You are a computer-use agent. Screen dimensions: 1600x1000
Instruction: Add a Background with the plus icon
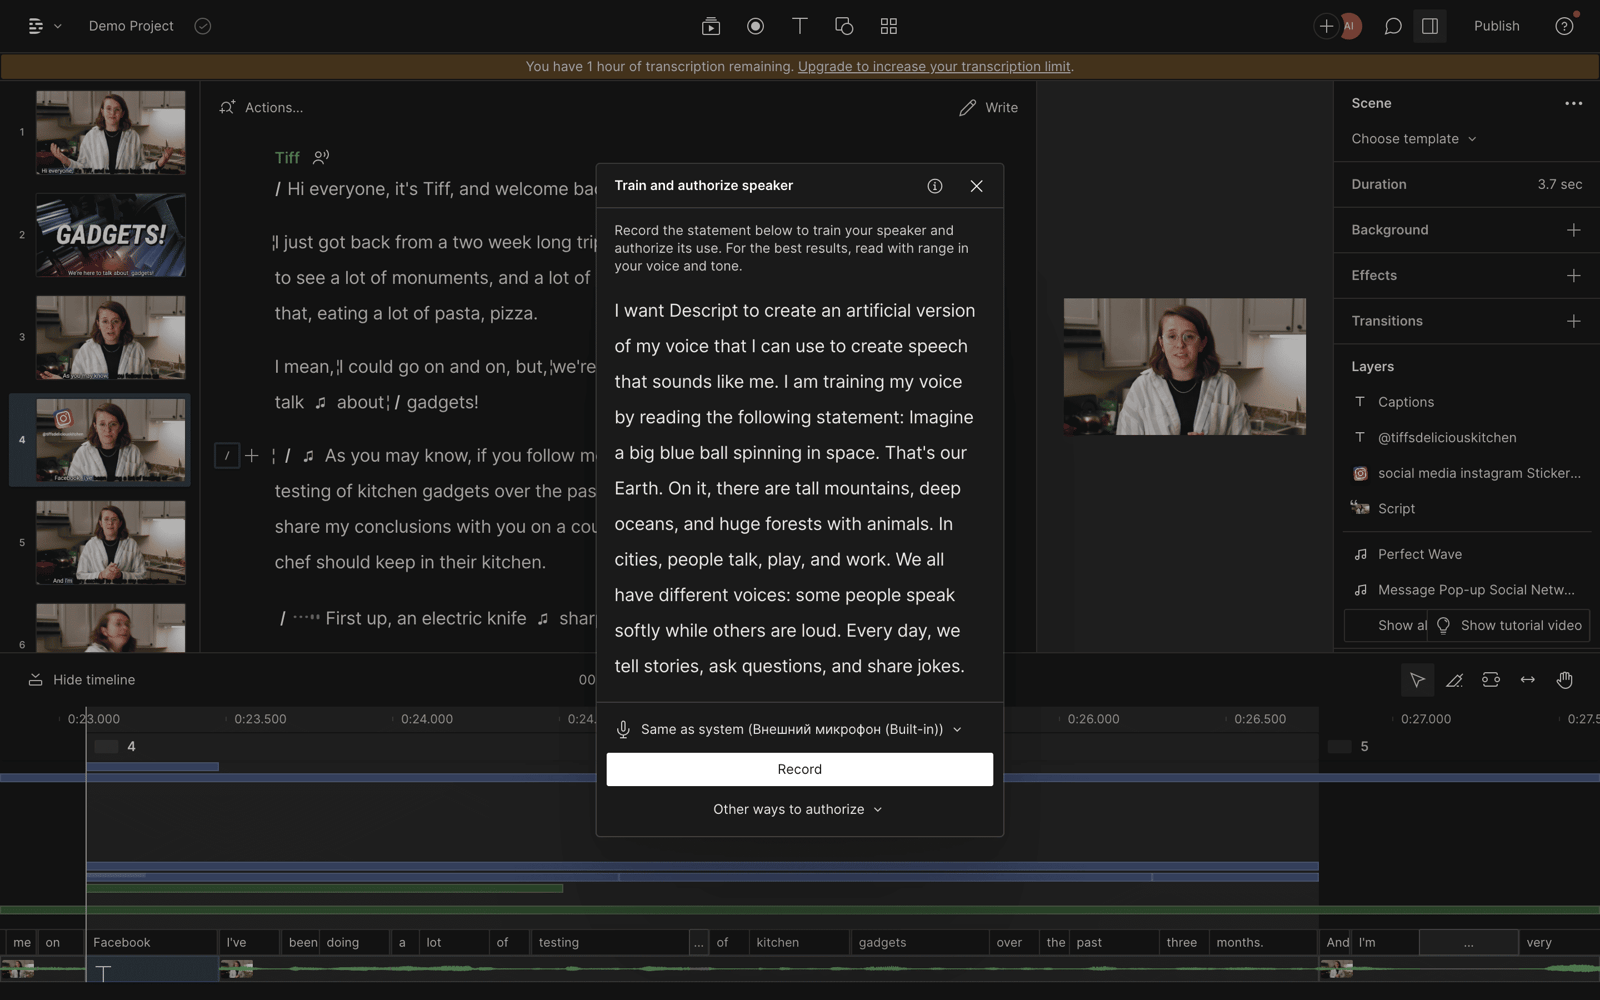(x=1574, y=230)
